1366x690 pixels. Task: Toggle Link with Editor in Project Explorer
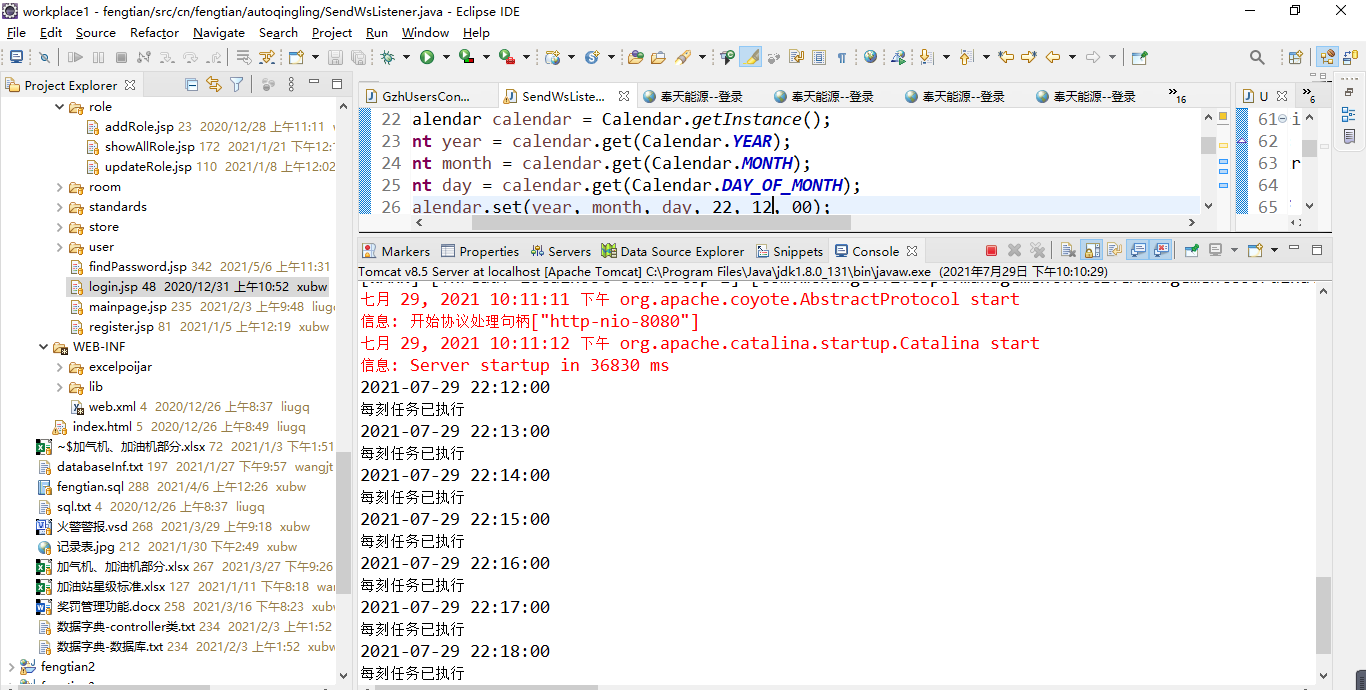(x=213, y=85)
